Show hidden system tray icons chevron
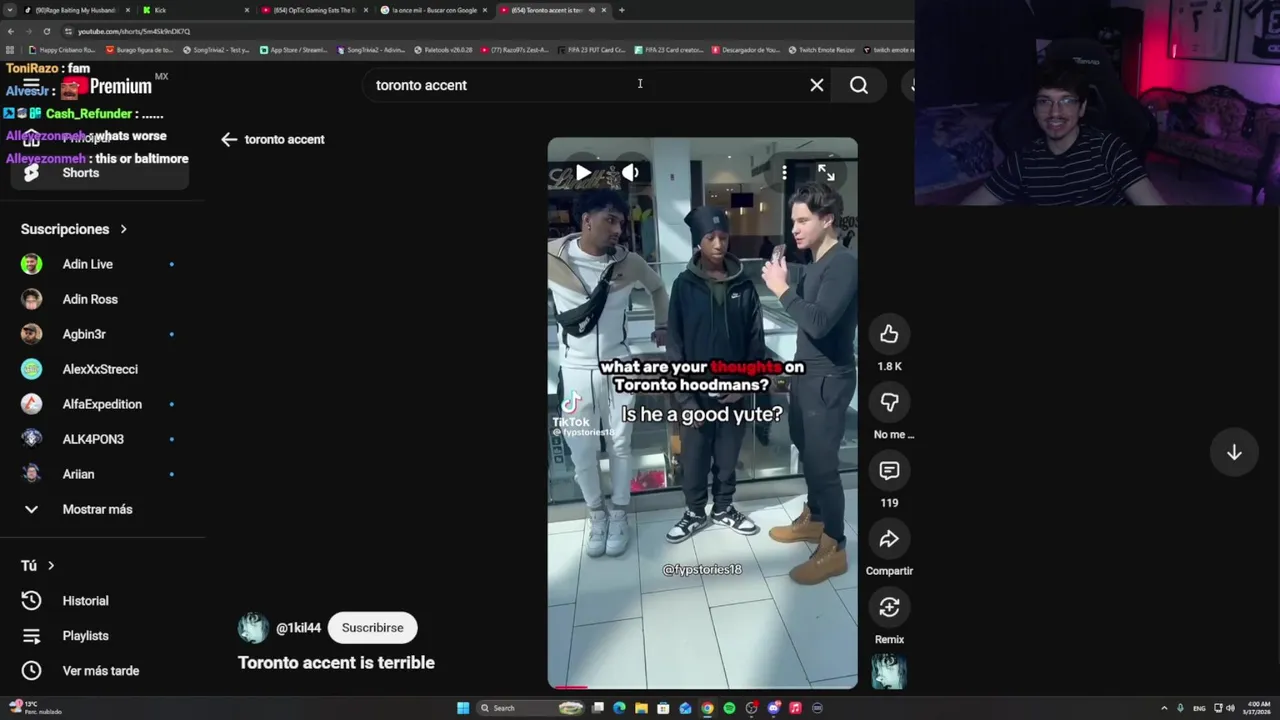1280x720 pixels. pos(1164,708)
